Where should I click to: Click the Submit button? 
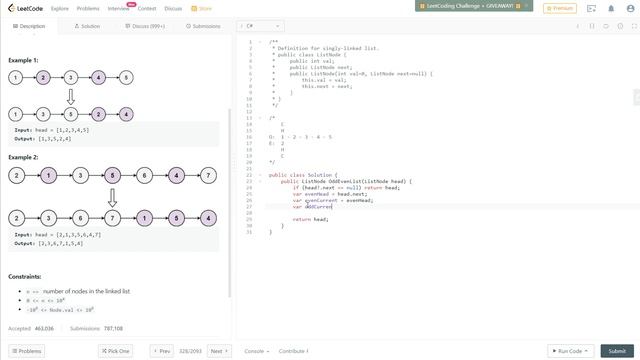pos(617,351)
